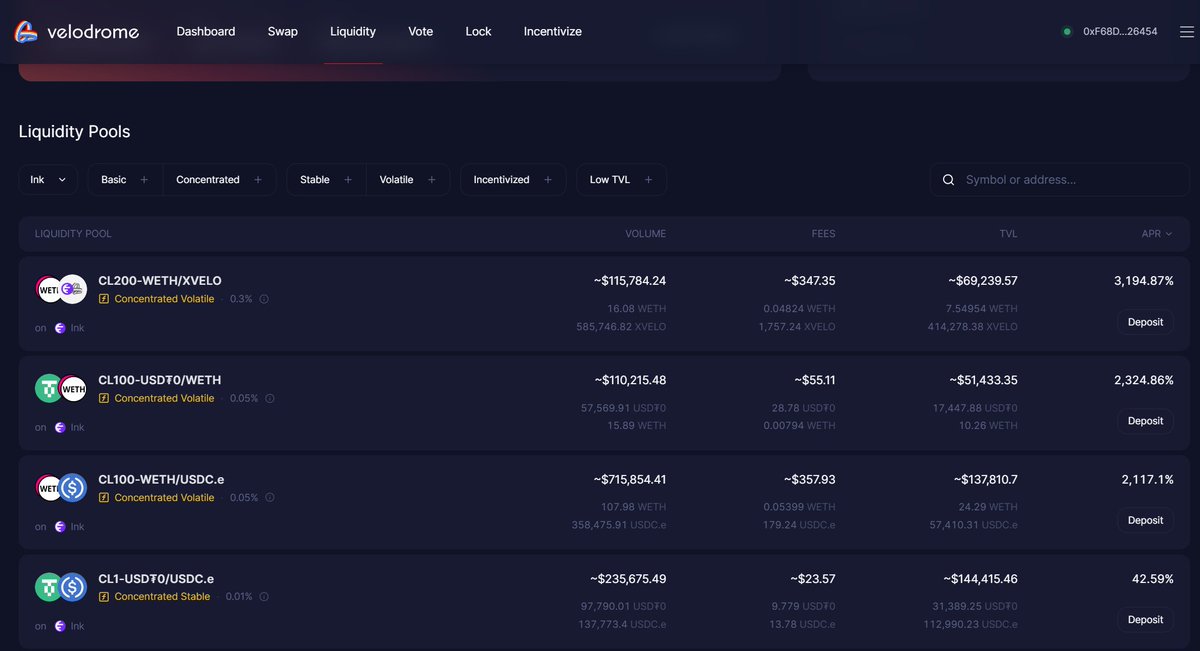Click USD₮0/WETH token pair icon
The height and width of the screenshot is (651, 1200).
pyautogui.click(x=61, y=388)
